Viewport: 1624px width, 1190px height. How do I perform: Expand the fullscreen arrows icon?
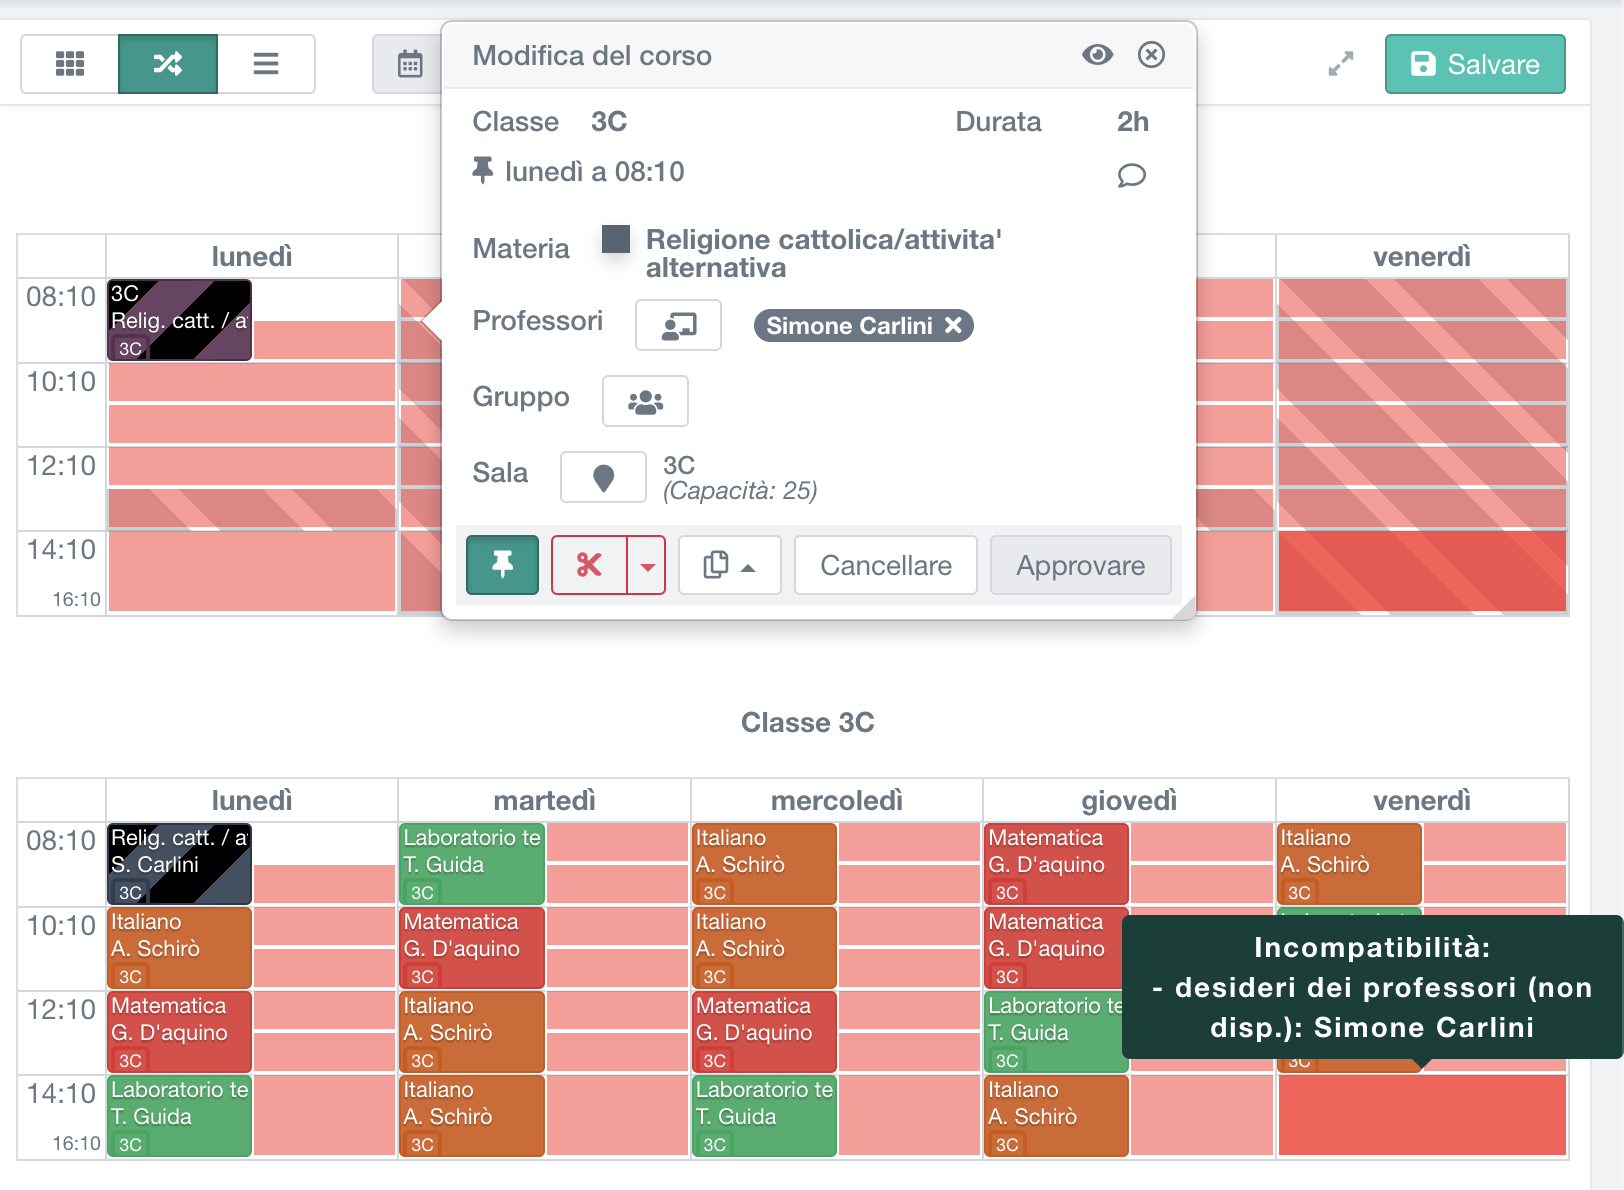click(1340, 63)
